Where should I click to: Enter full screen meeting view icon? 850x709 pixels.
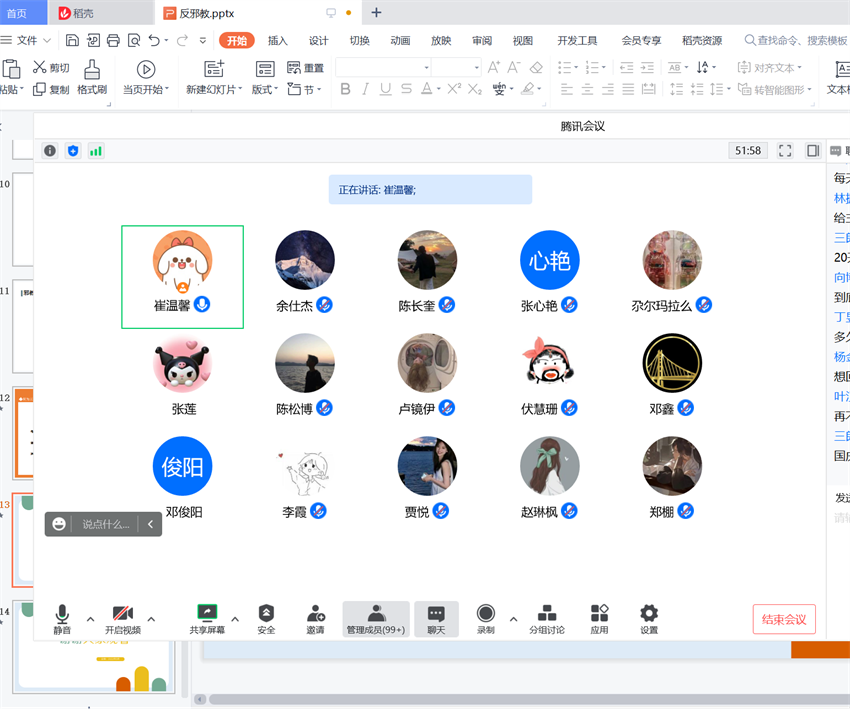tap(785, 151)
